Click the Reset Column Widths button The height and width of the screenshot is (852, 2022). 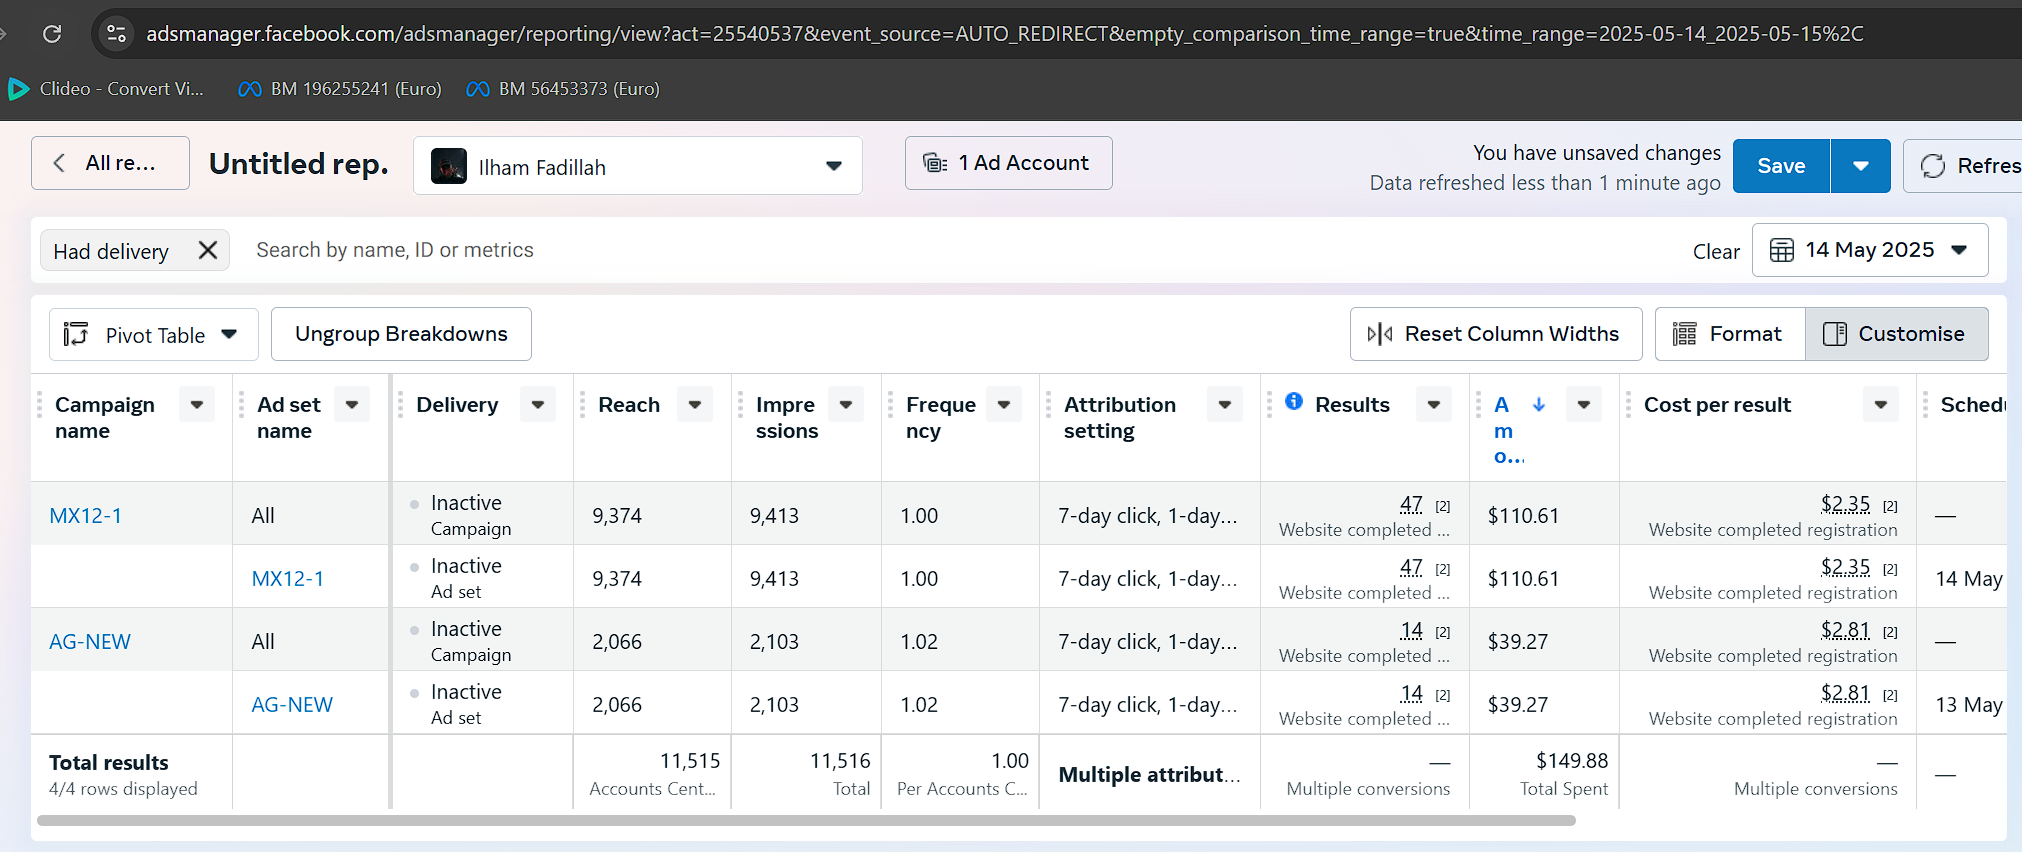(x=1495, y=334)
